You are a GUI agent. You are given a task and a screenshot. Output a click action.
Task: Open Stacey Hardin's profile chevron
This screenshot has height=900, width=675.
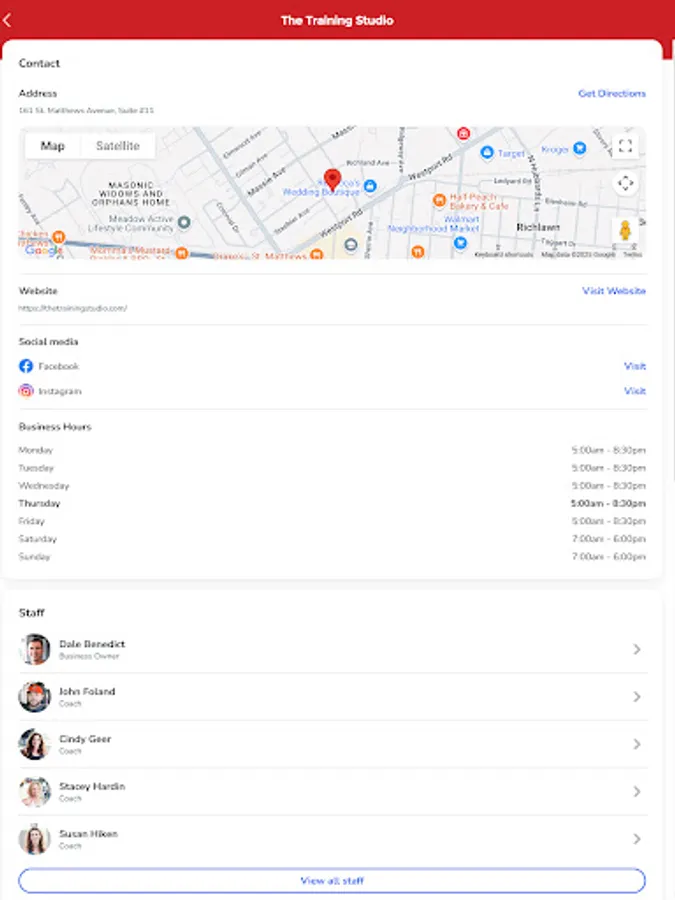pyautogui.click(x=637, y=792)
